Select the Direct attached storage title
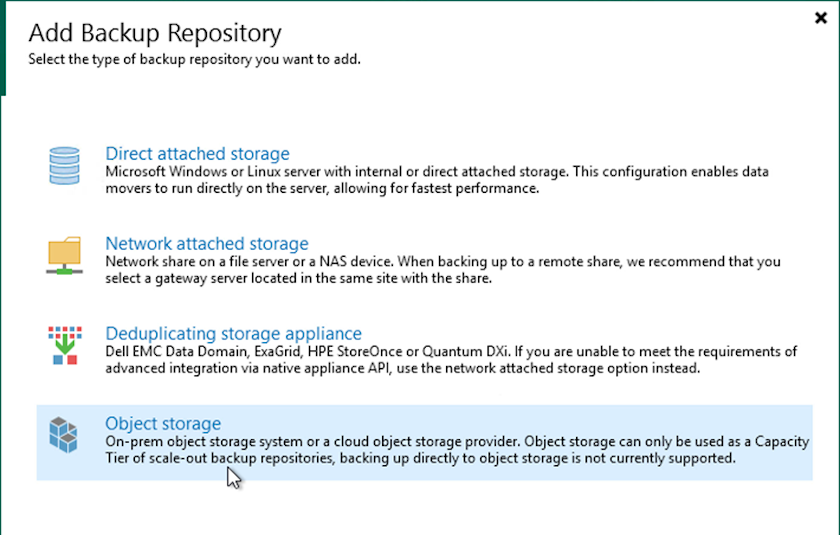The width and height of the screenshot is (840, 535). (x=197, y=154)
